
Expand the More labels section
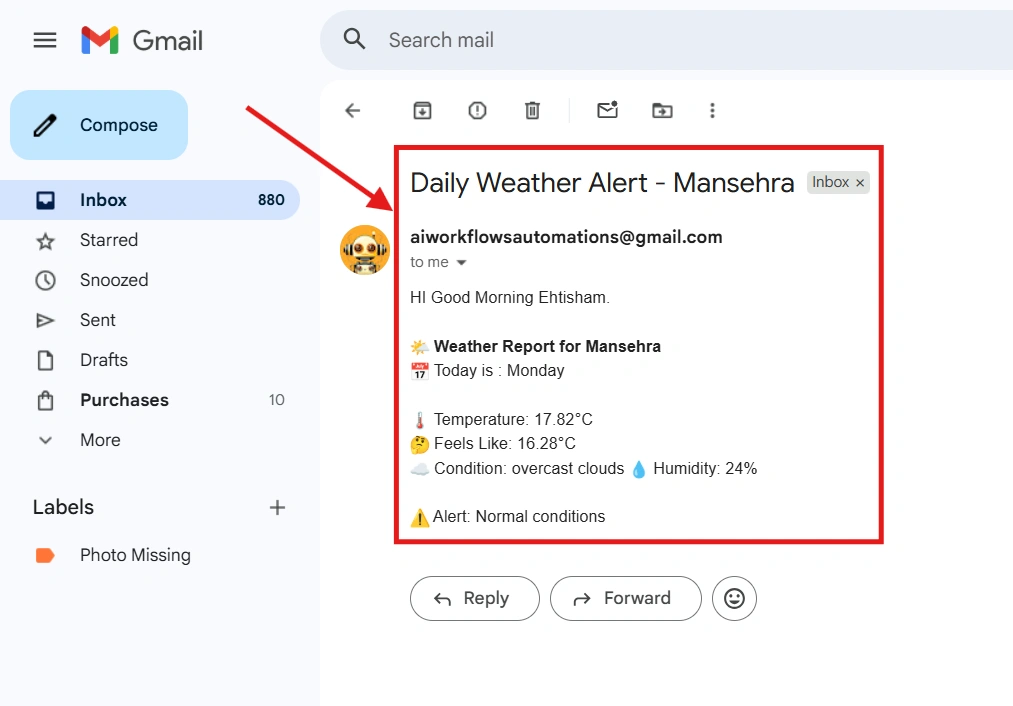[100, 440]
